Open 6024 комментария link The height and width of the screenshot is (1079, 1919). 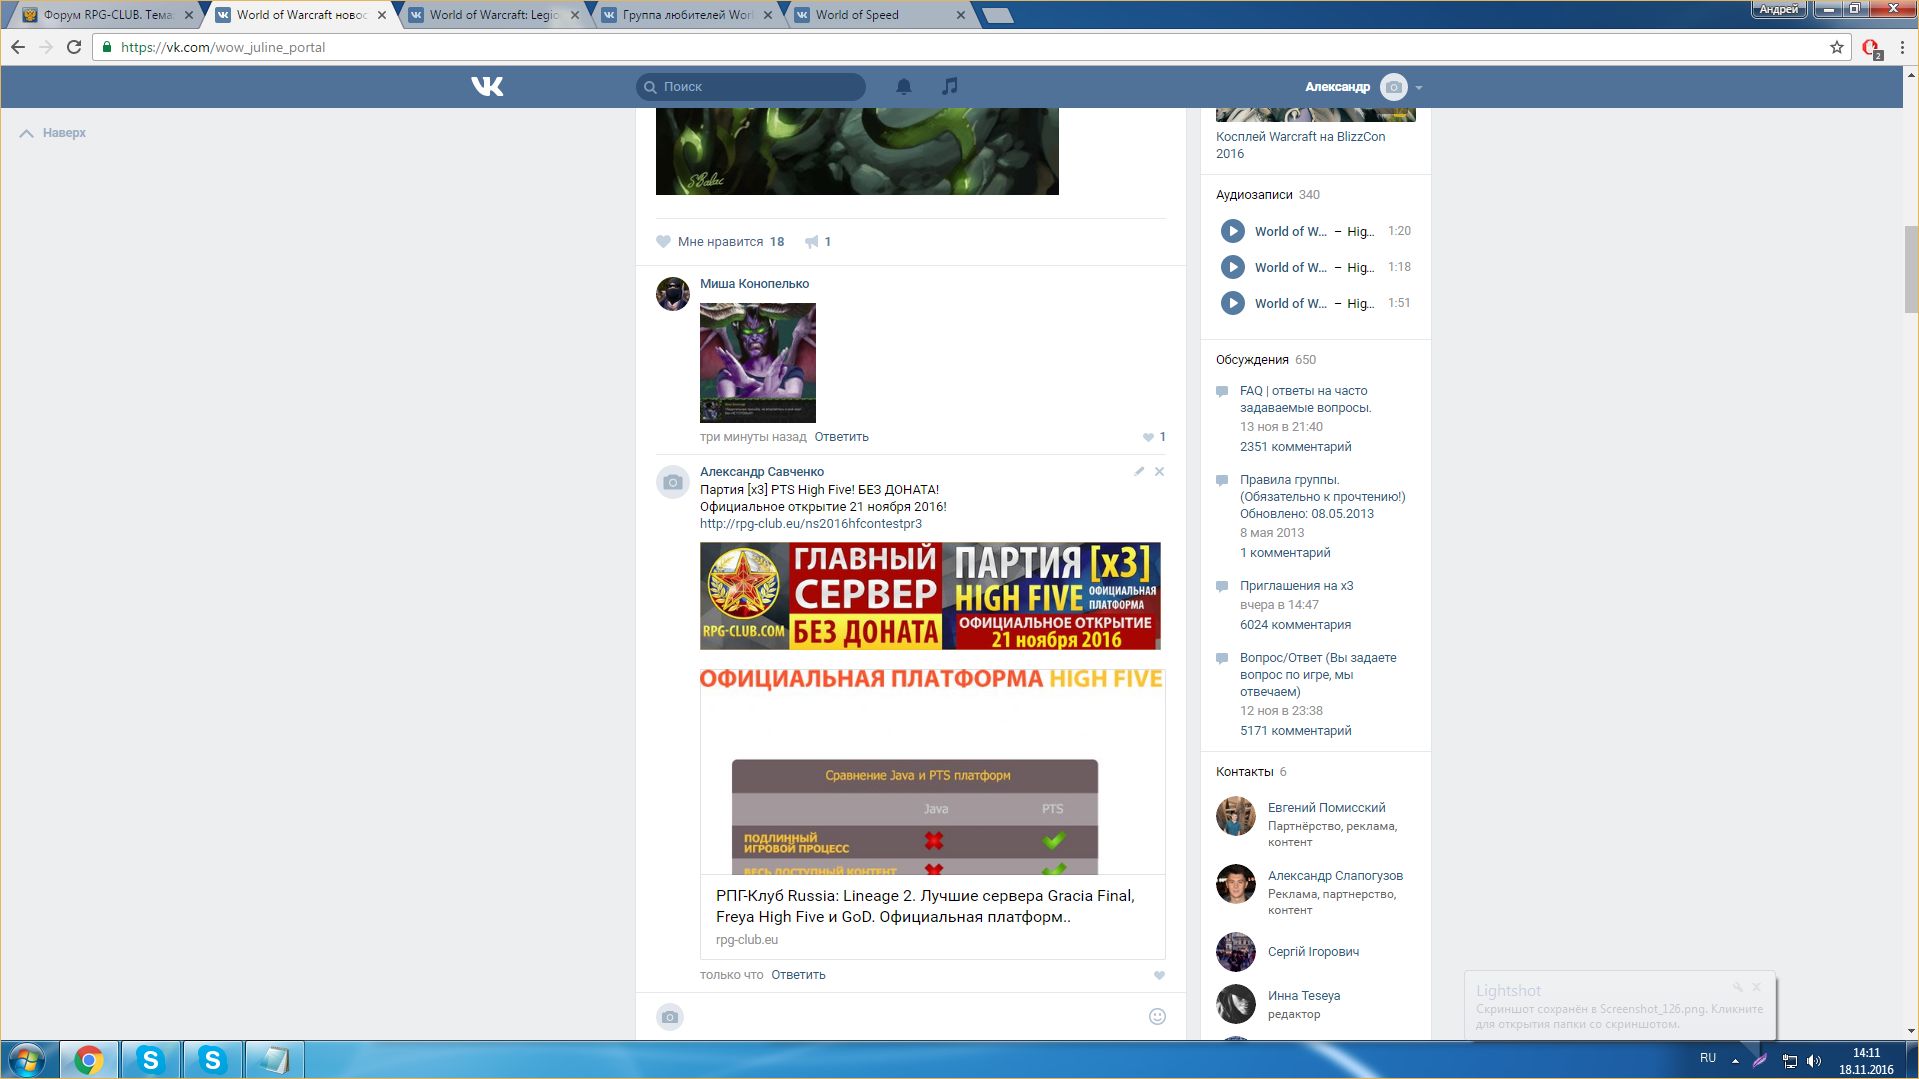click(1295, 625)
